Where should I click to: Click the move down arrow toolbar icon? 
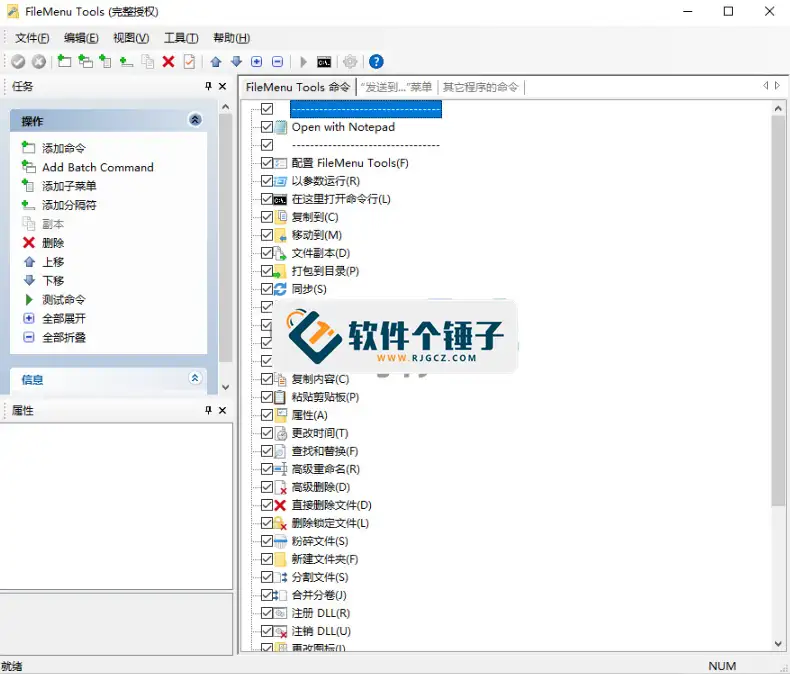(236, 62)
